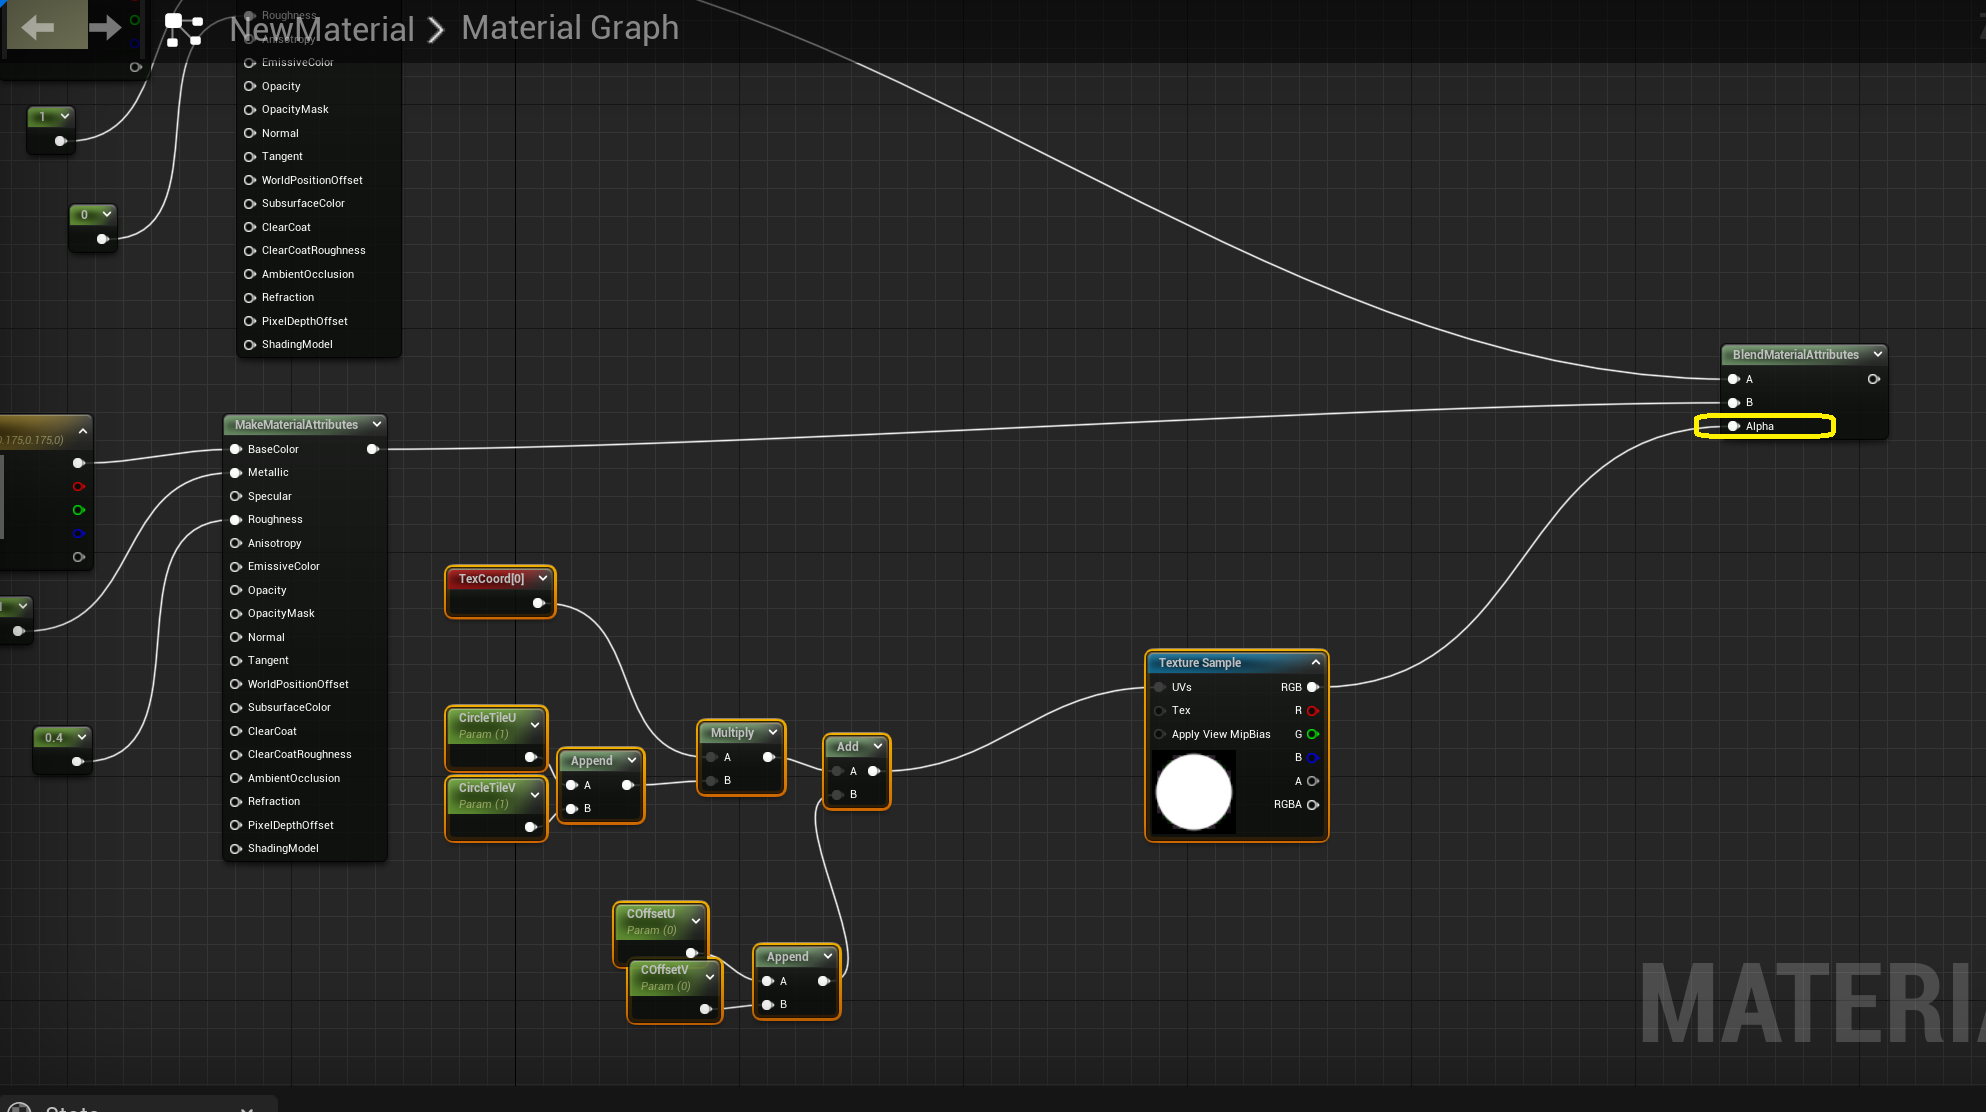Click the BlendMaterialAttributes output pin
This screenshot has height=1112, width=1986.
coord(1873,379)
